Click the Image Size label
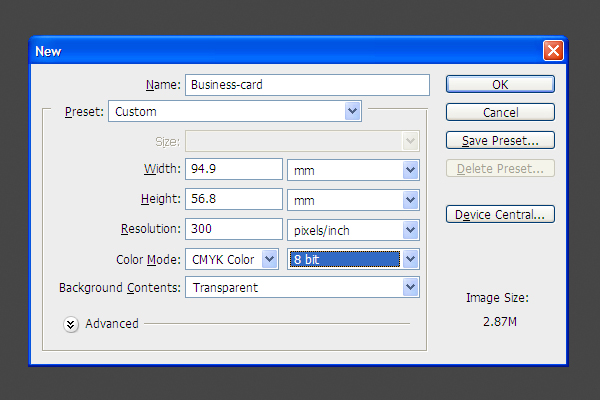600x400 pixels. click(x=497, y=297)
